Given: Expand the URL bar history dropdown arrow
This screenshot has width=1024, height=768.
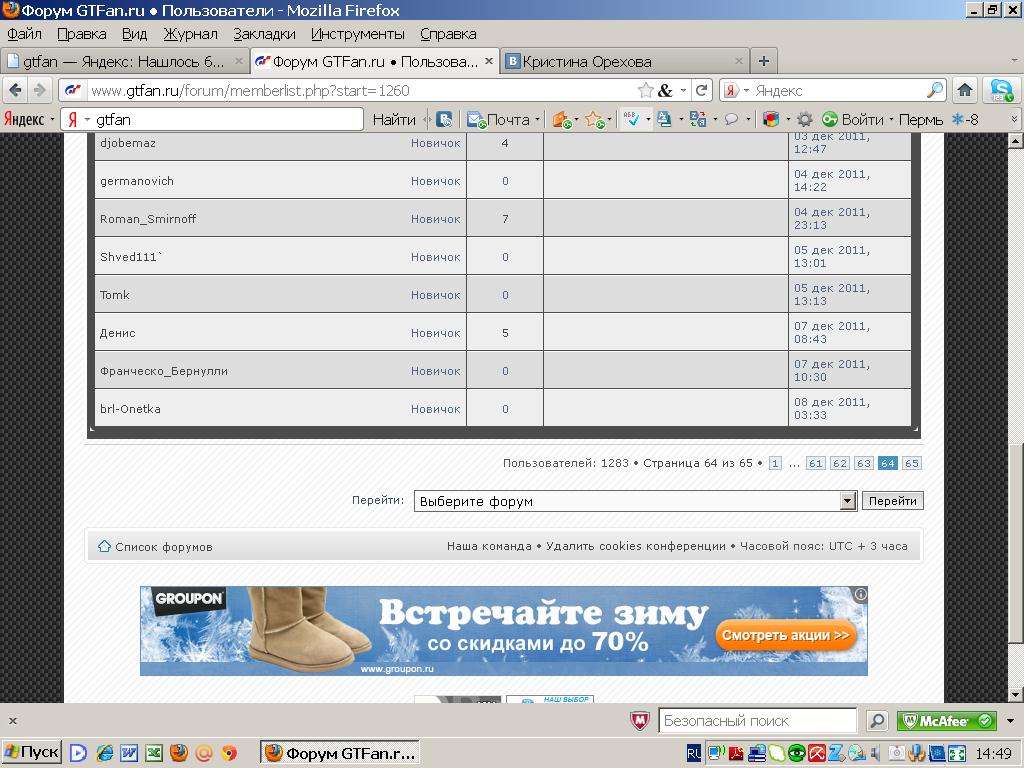Looking at the screenshot, I should [x=683, y=90].
